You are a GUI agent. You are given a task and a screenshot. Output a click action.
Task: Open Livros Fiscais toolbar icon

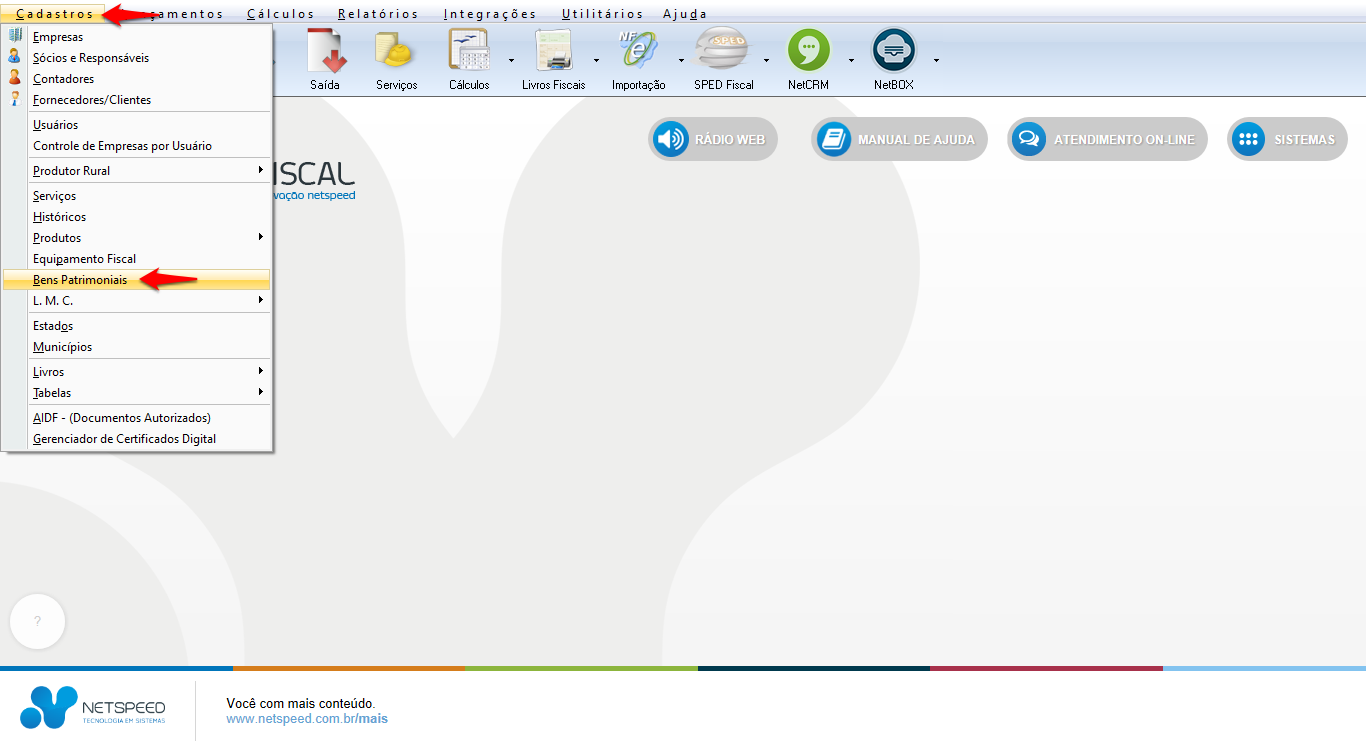[553, 59]
